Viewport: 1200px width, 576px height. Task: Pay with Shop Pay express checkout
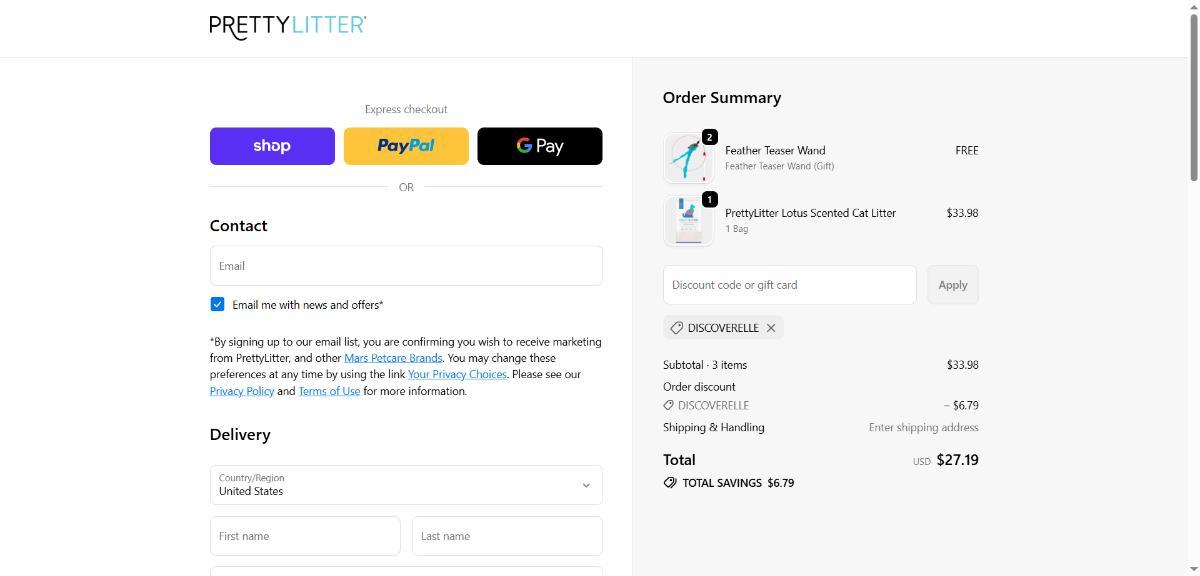click(272, 146)
